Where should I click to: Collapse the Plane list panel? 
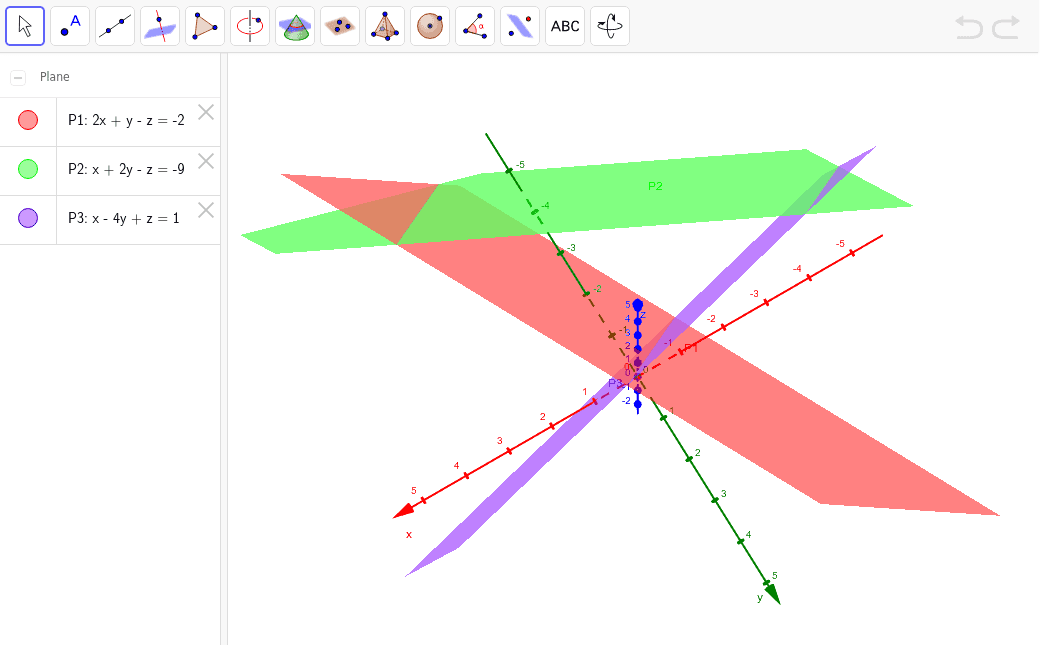click(x=18, y=76)
